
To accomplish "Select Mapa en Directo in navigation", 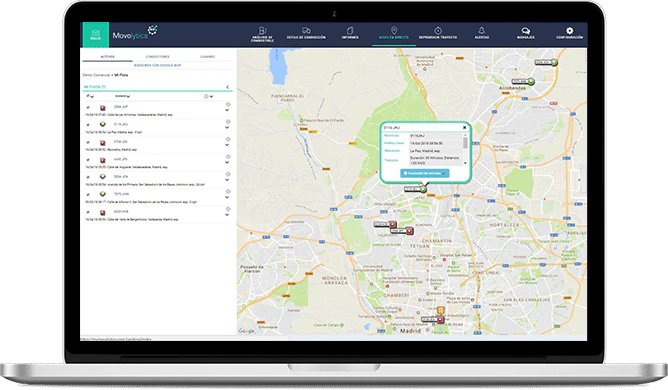I will 394,34.
